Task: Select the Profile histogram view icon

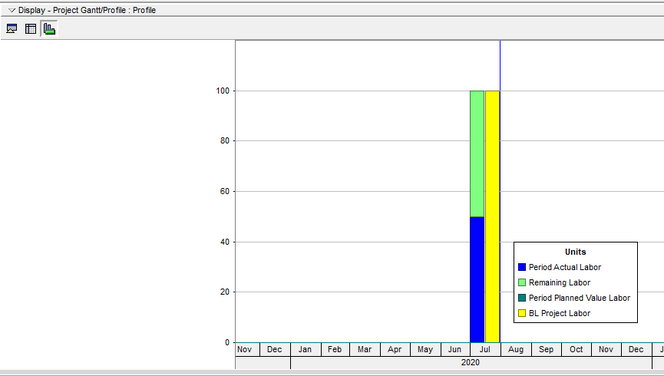Action: (x=50, y=29)
